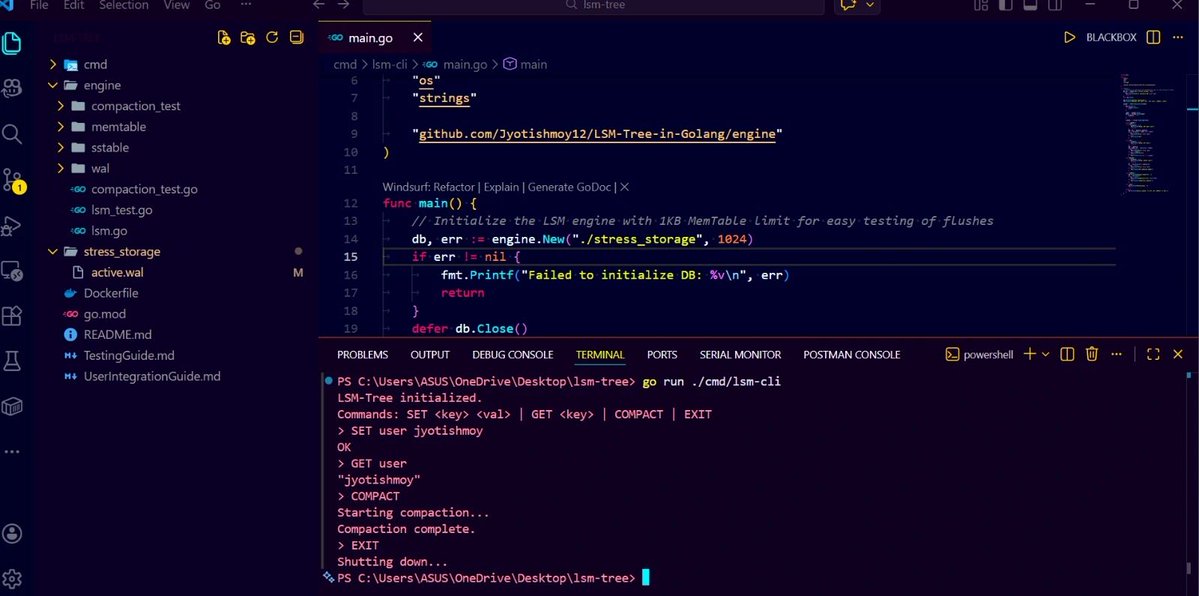The image size is (1199, 596).
Task: Open the chat icon in title bar
Action: 848,5
